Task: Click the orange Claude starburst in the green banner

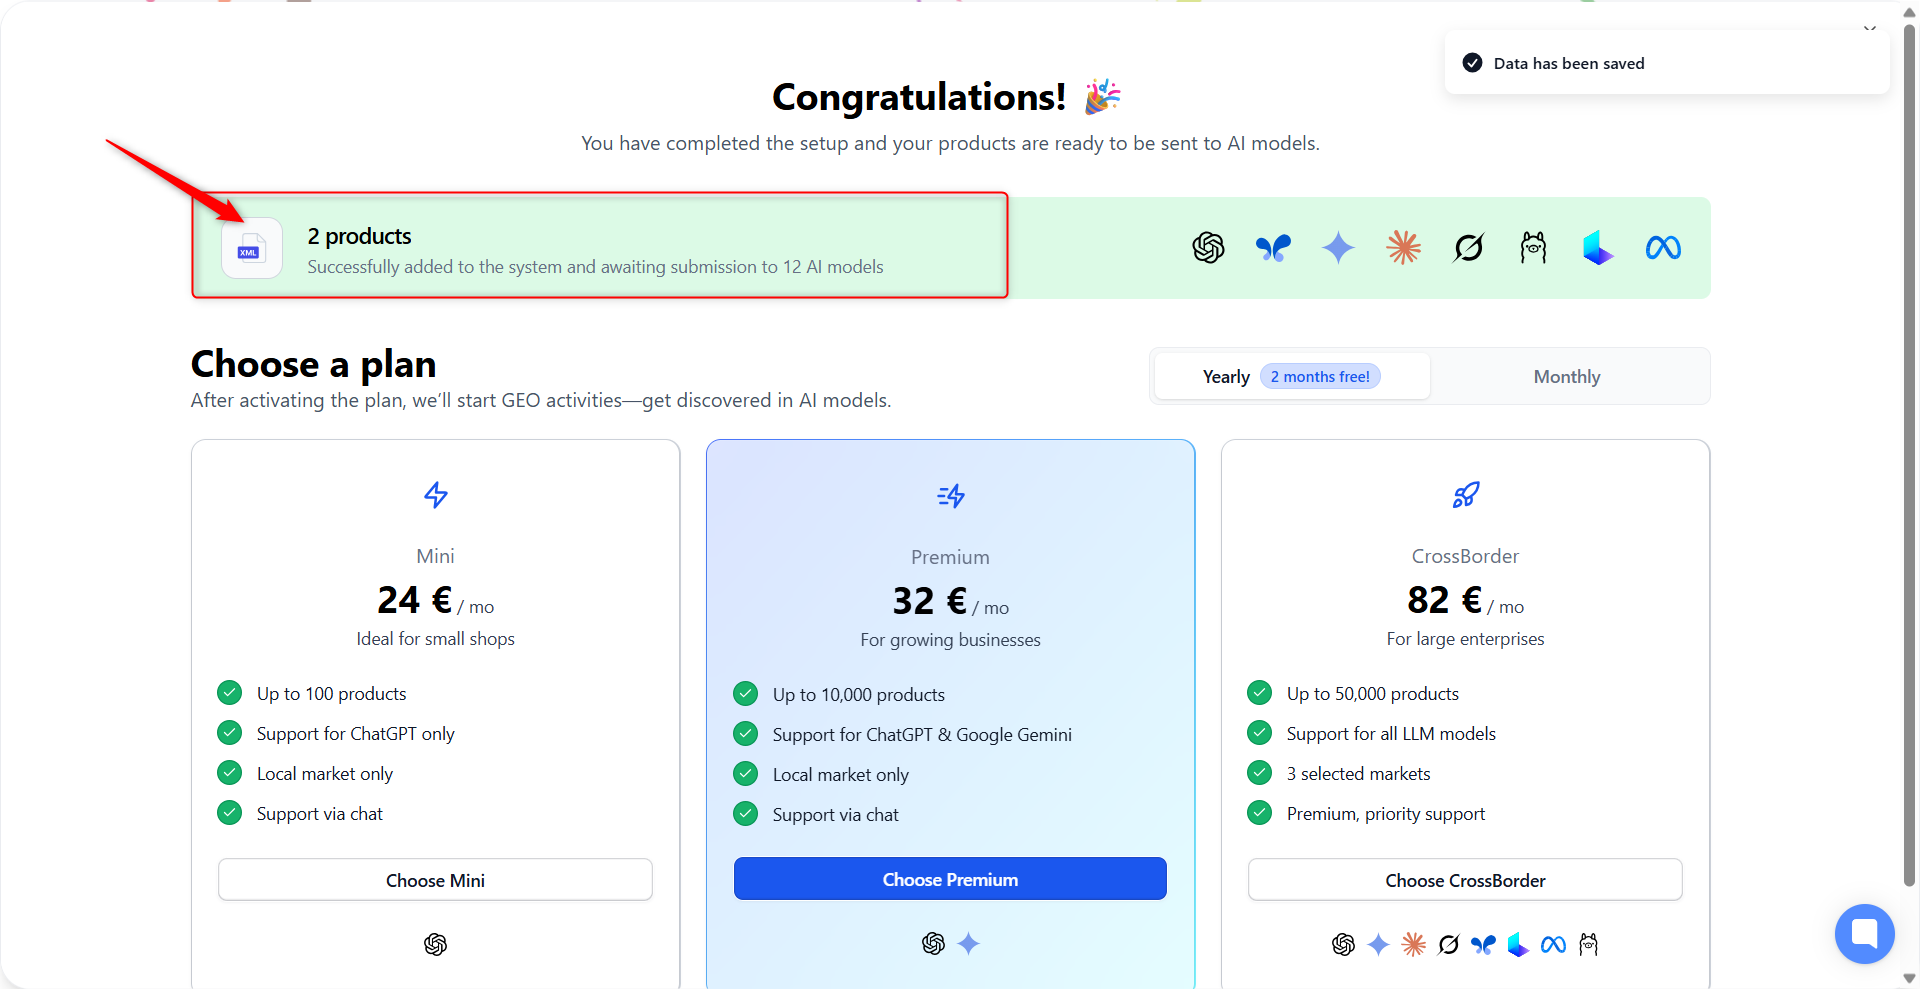Action: click(x=1403, y=247)
